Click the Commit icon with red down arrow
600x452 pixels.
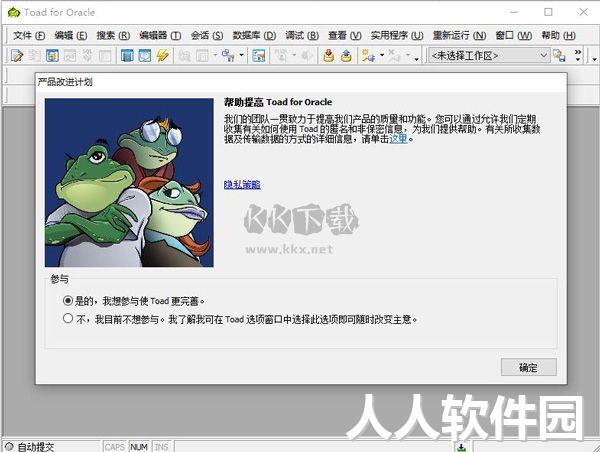pos(328,56)
